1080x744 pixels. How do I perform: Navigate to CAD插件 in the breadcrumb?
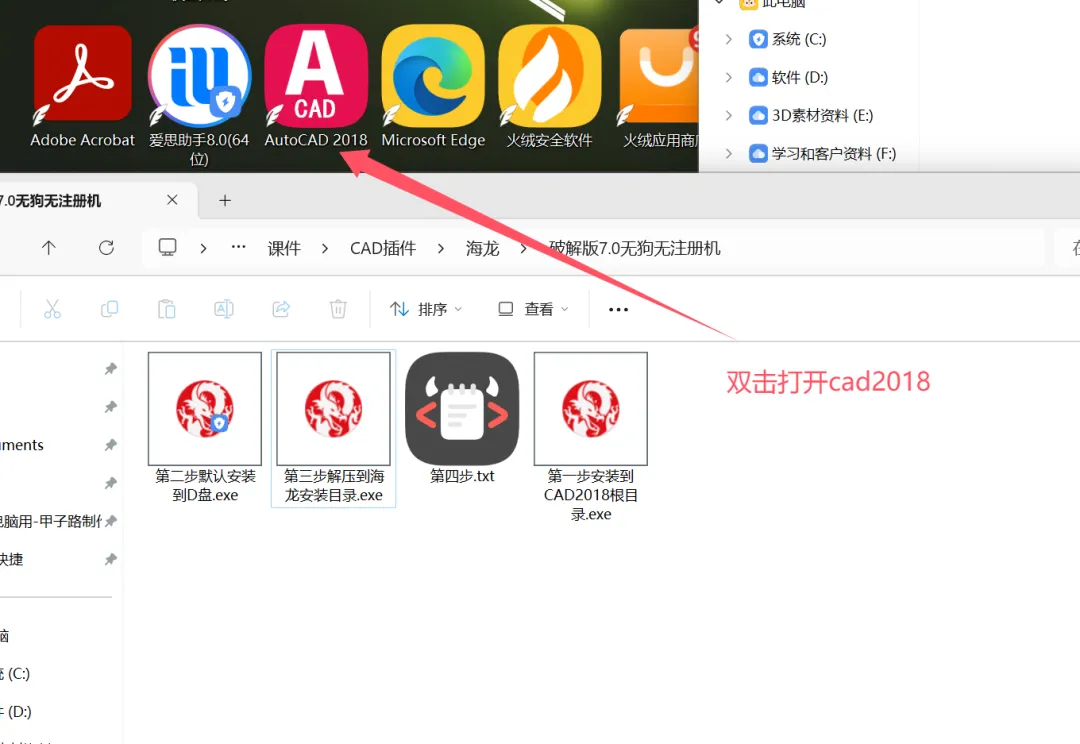tap(383, 248)
